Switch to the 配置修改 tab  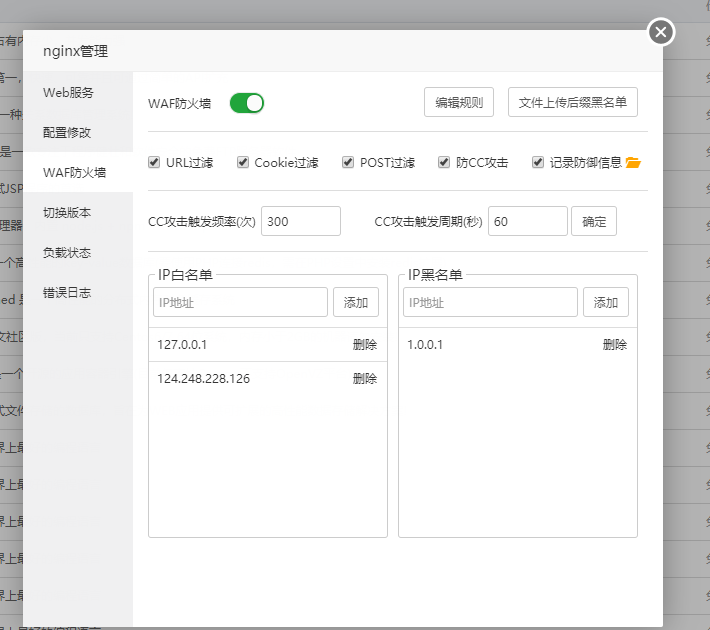pos(67,132)
